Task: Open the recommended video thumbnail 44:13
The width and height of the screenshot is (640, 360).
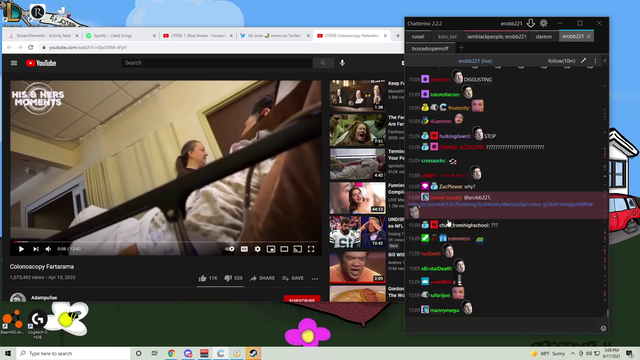Action: (358, 198)
